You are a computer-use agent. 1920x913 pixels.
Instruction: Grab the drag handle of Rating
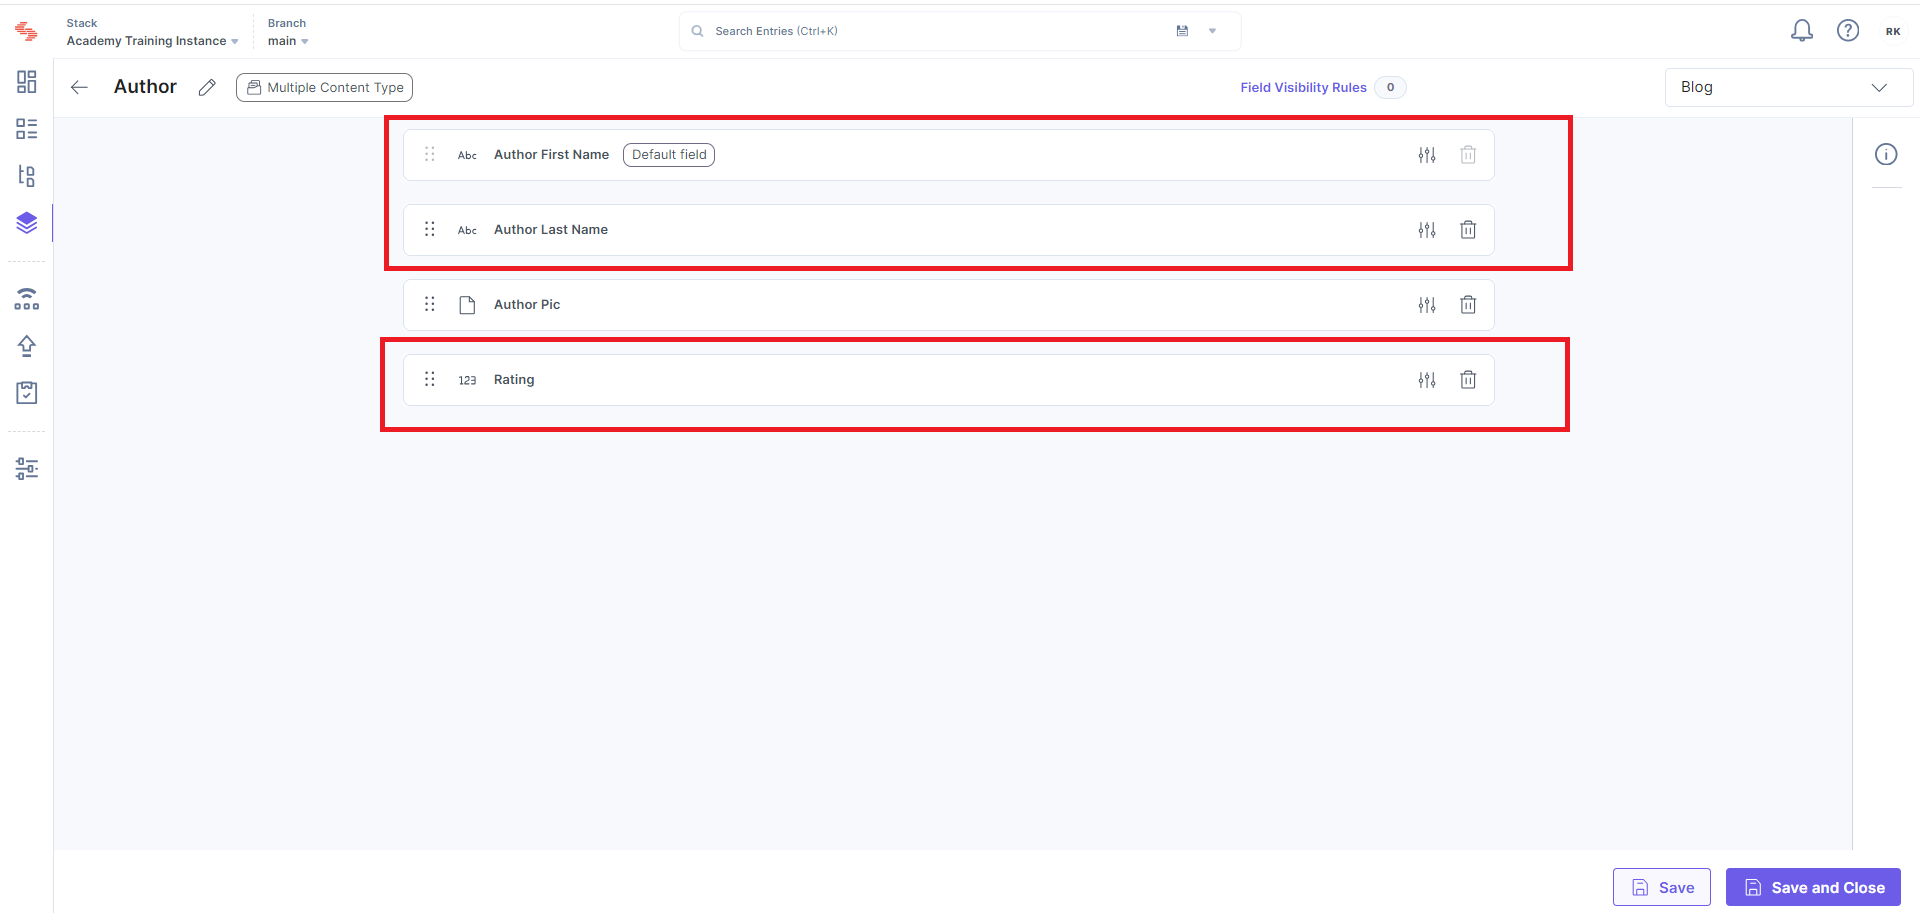tap(430, 379)
